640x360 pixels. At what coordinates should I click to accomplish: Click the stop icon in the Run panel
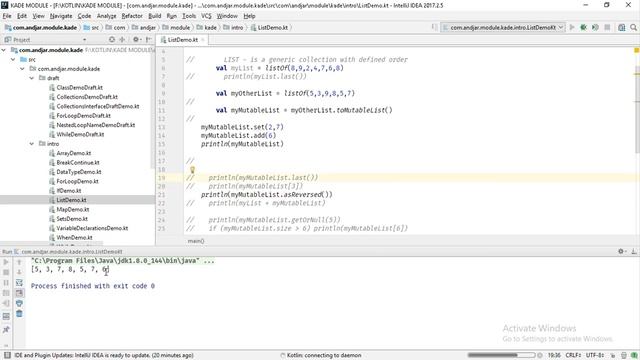tap(6, 272)
